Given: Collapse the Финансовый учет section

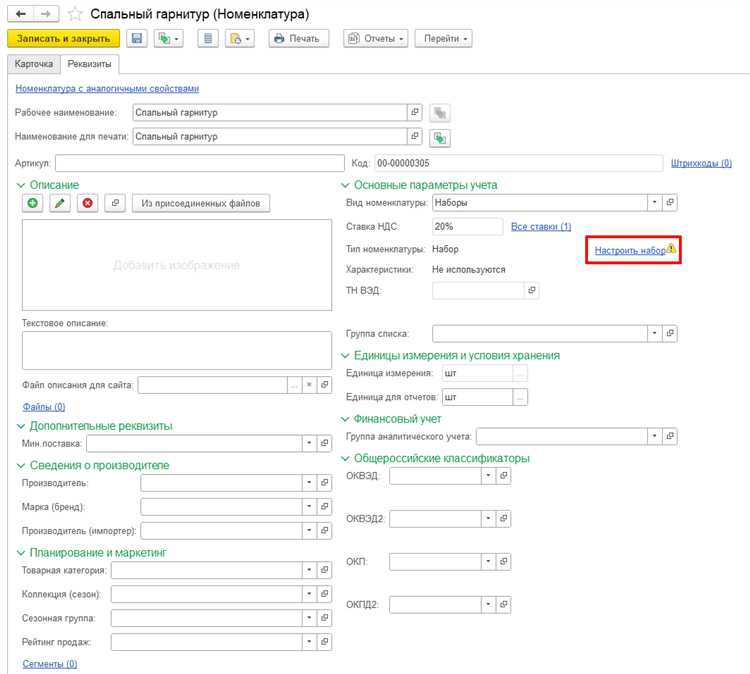Looking at the screenshot, I should pos(345,419).
